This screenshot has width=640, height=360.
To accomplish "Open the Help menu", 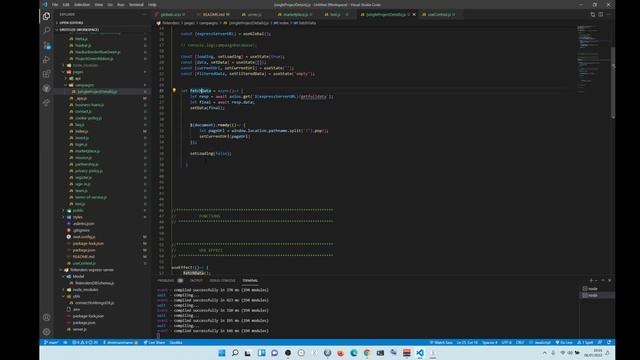I will [152, 4].
